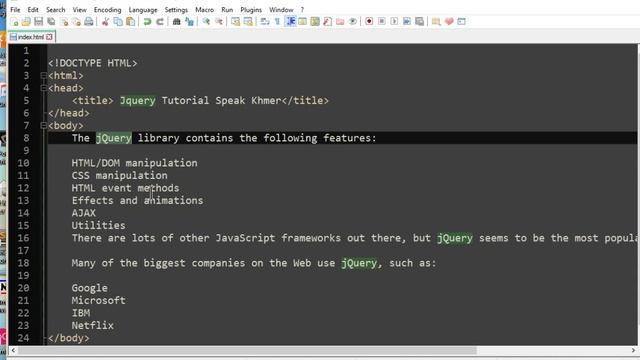Click line number 16 in the margin
This screenshot has height=360, width=640.
point(23,238)
